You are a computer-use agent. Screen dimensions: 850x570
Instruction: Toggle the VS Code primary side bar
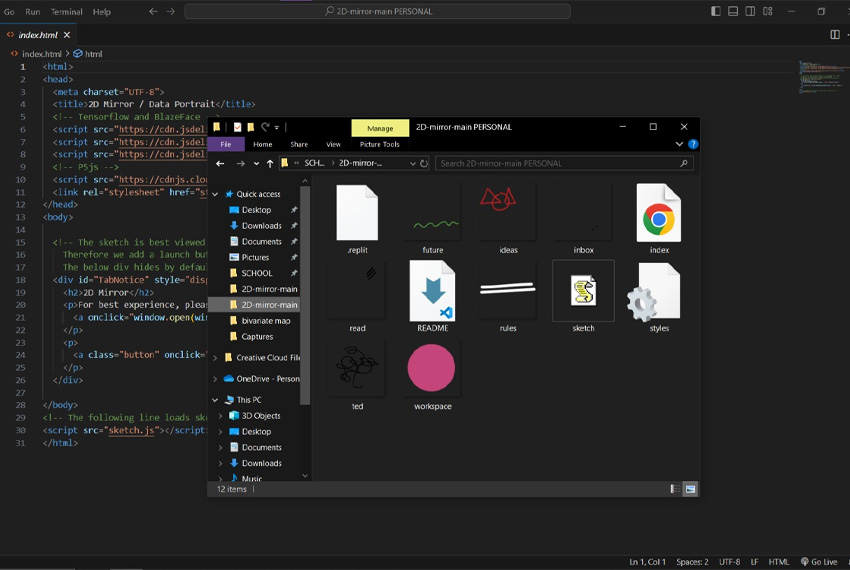pos(716,12)
